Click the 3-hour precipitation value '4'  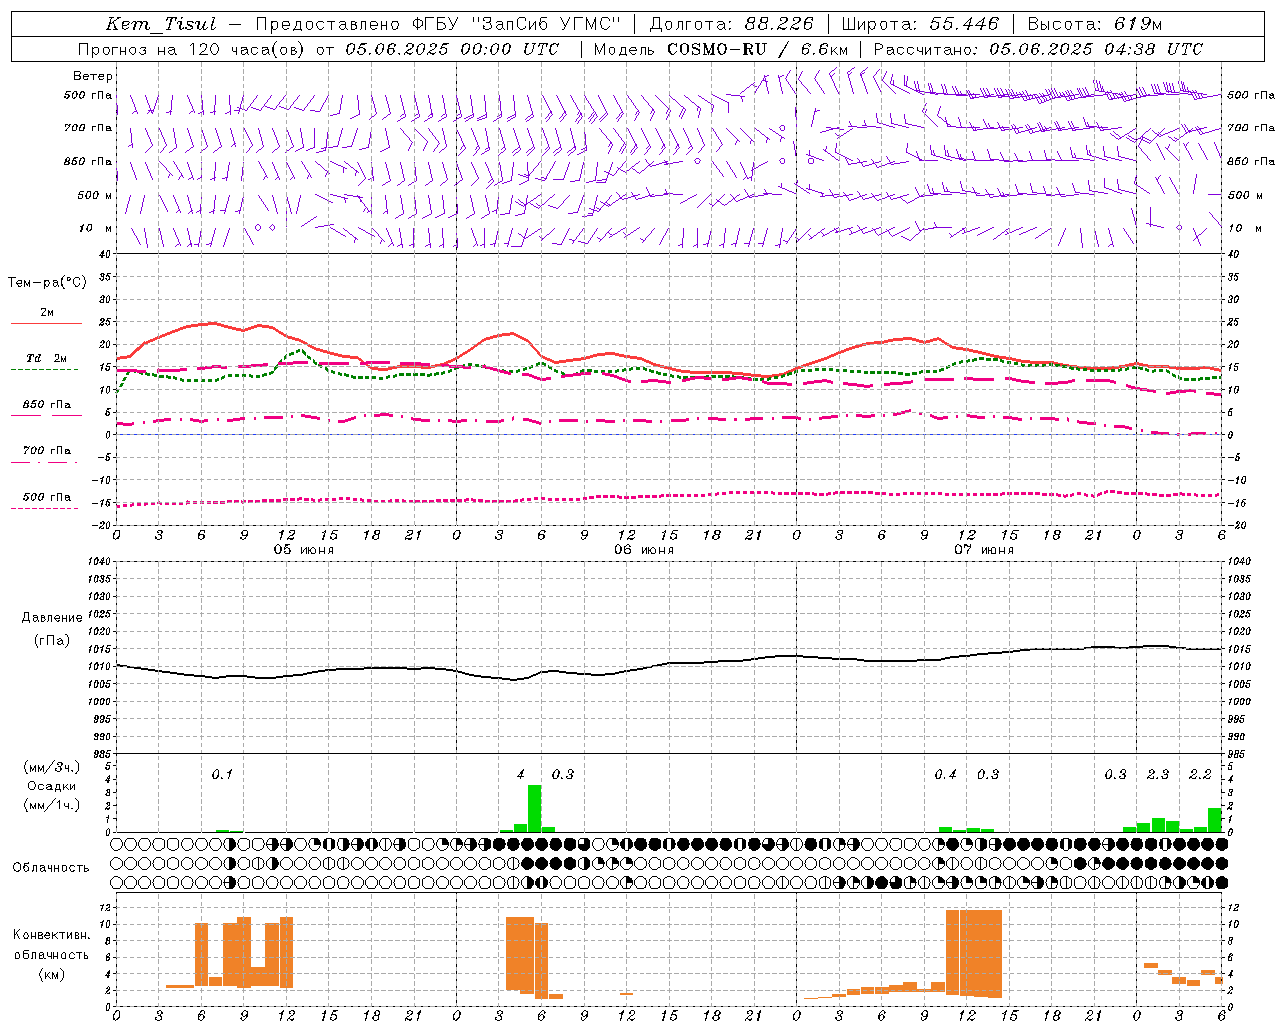coord(520,774)
